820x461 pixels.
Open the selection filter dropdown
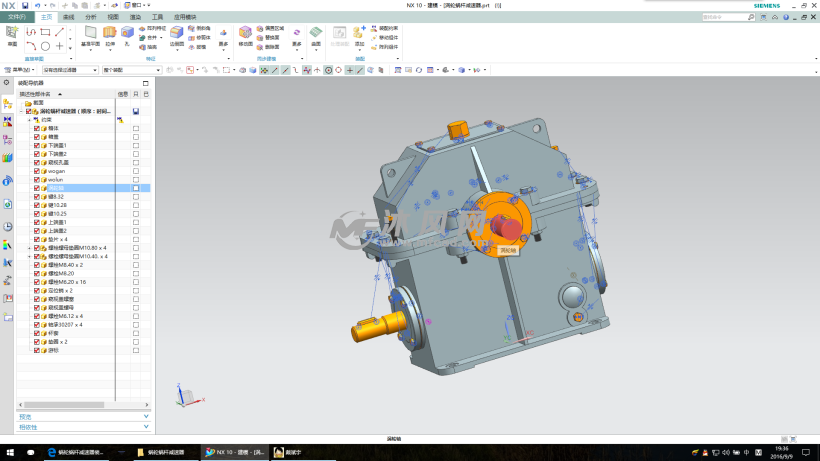click(70, 70)
